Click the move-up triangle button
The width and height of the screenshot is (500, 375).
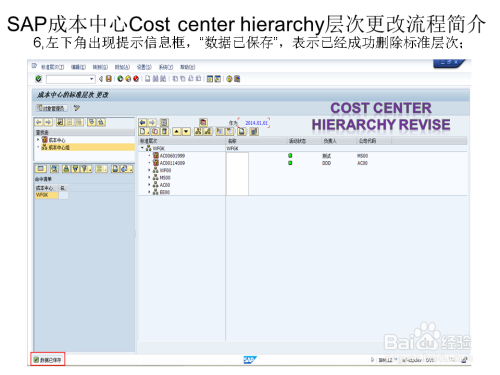click(x=177, y=131)
